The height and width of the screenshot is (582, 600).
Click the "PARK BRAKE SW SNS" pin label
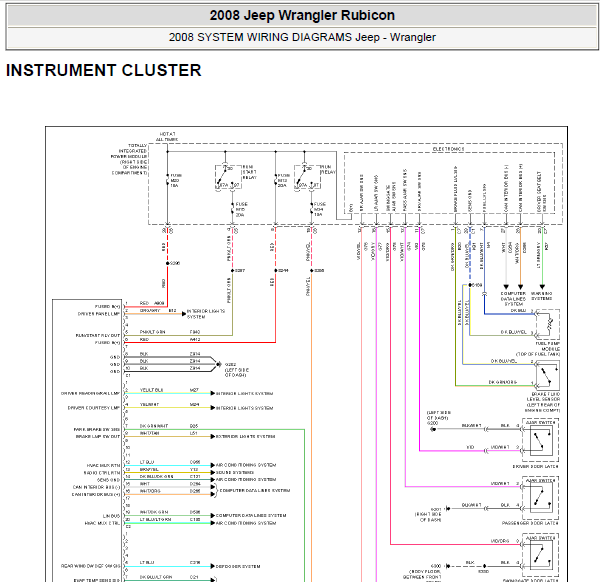coord(96,429)
